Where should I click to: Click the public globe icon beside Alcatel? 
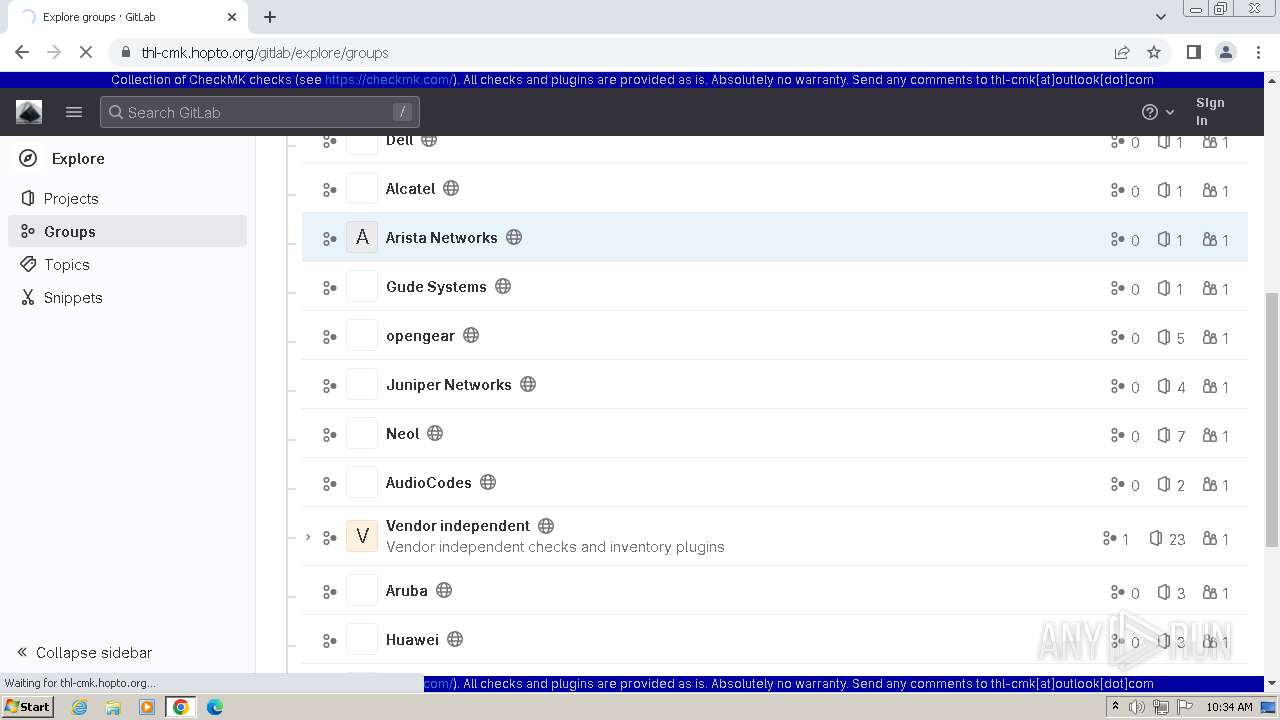point(451,188)
